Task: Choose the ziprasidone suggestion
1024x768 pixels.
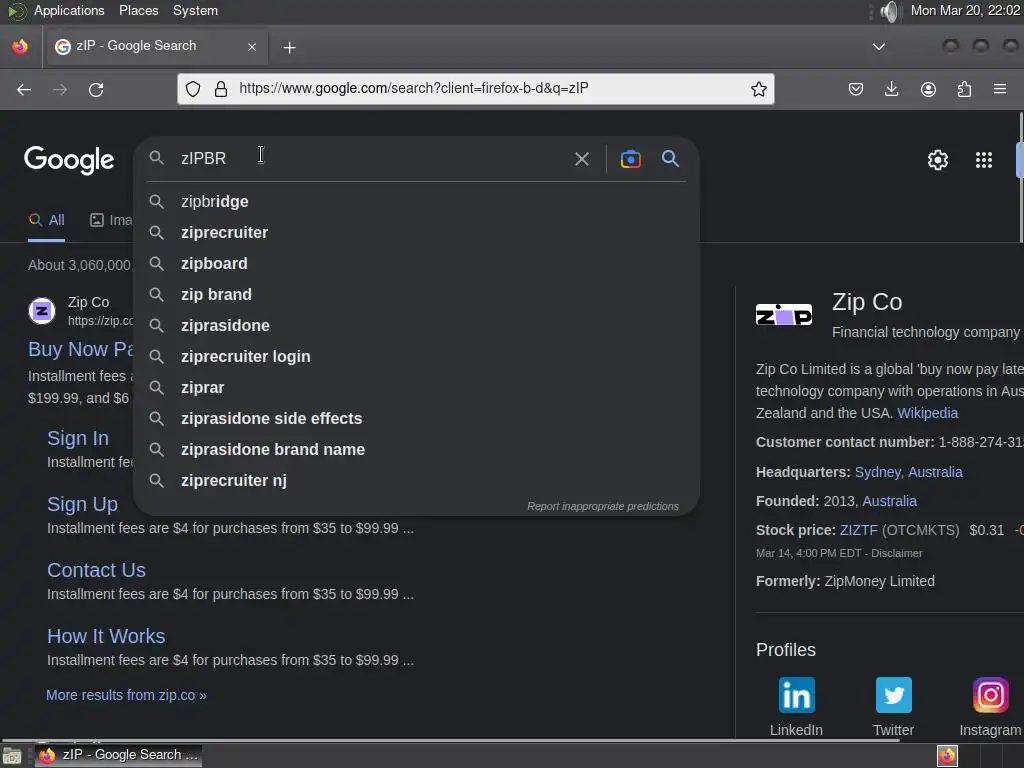Action: tap(416, 325)
